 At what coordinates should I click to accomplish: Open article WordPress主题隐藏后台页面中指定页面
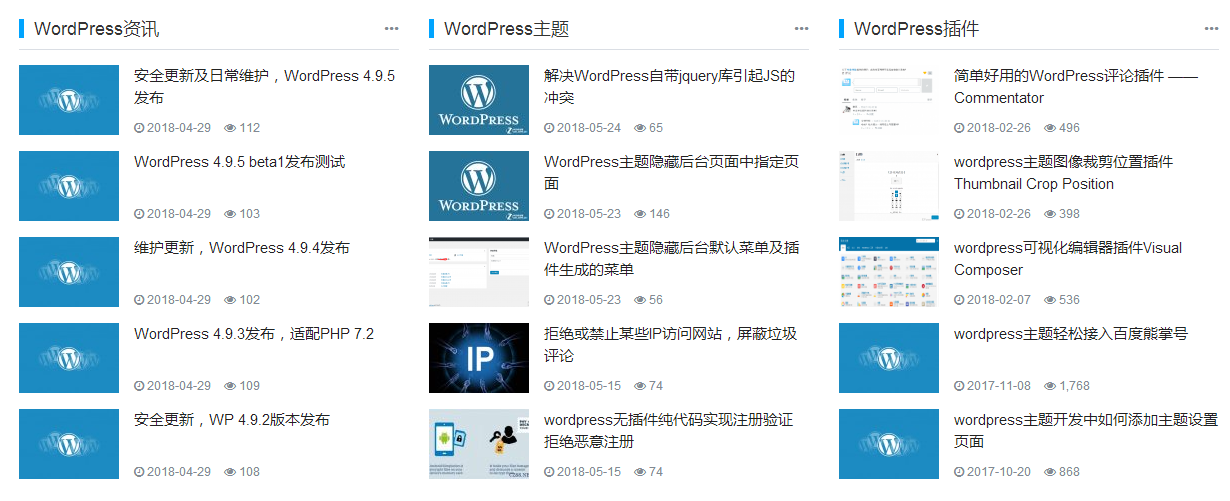[x=671, y=173]
